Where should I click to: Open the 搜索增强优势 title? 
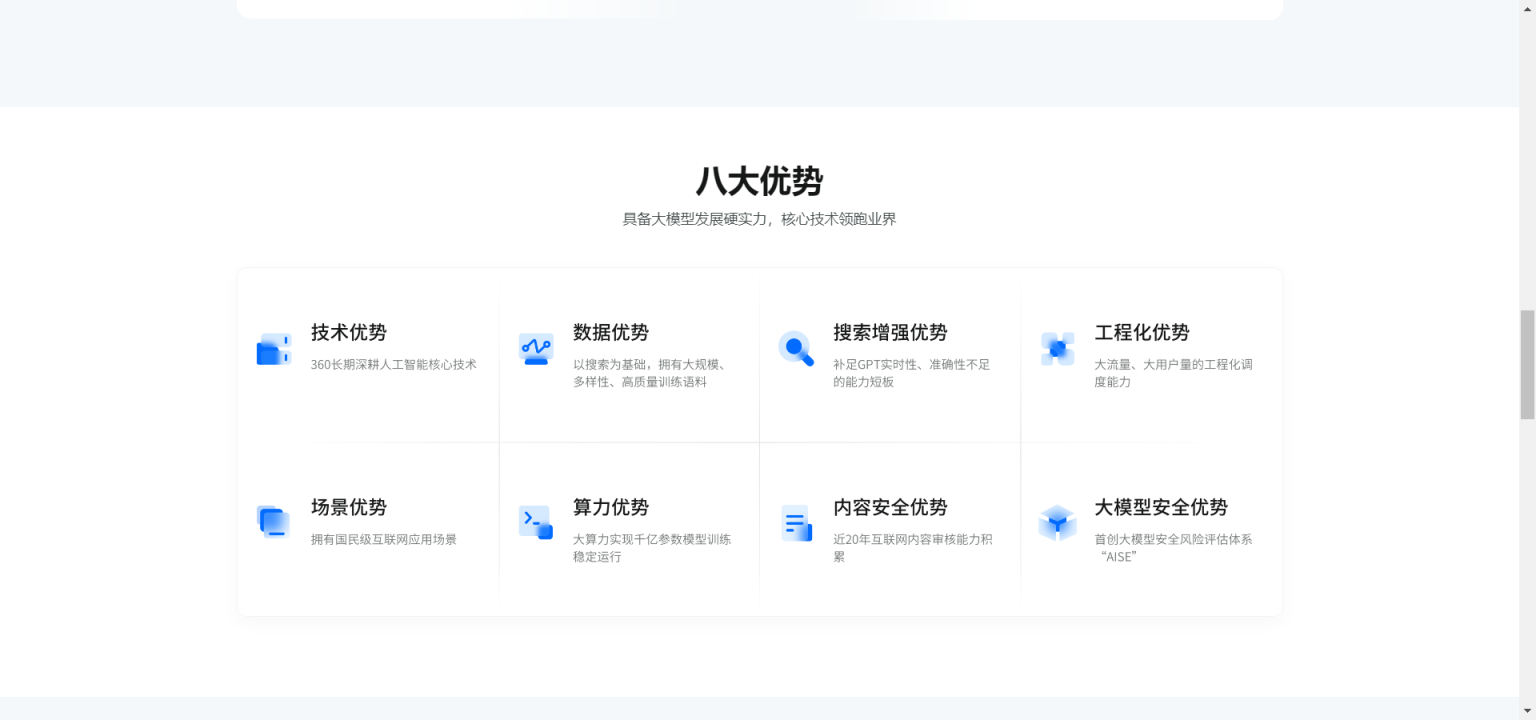coord(890,333)
